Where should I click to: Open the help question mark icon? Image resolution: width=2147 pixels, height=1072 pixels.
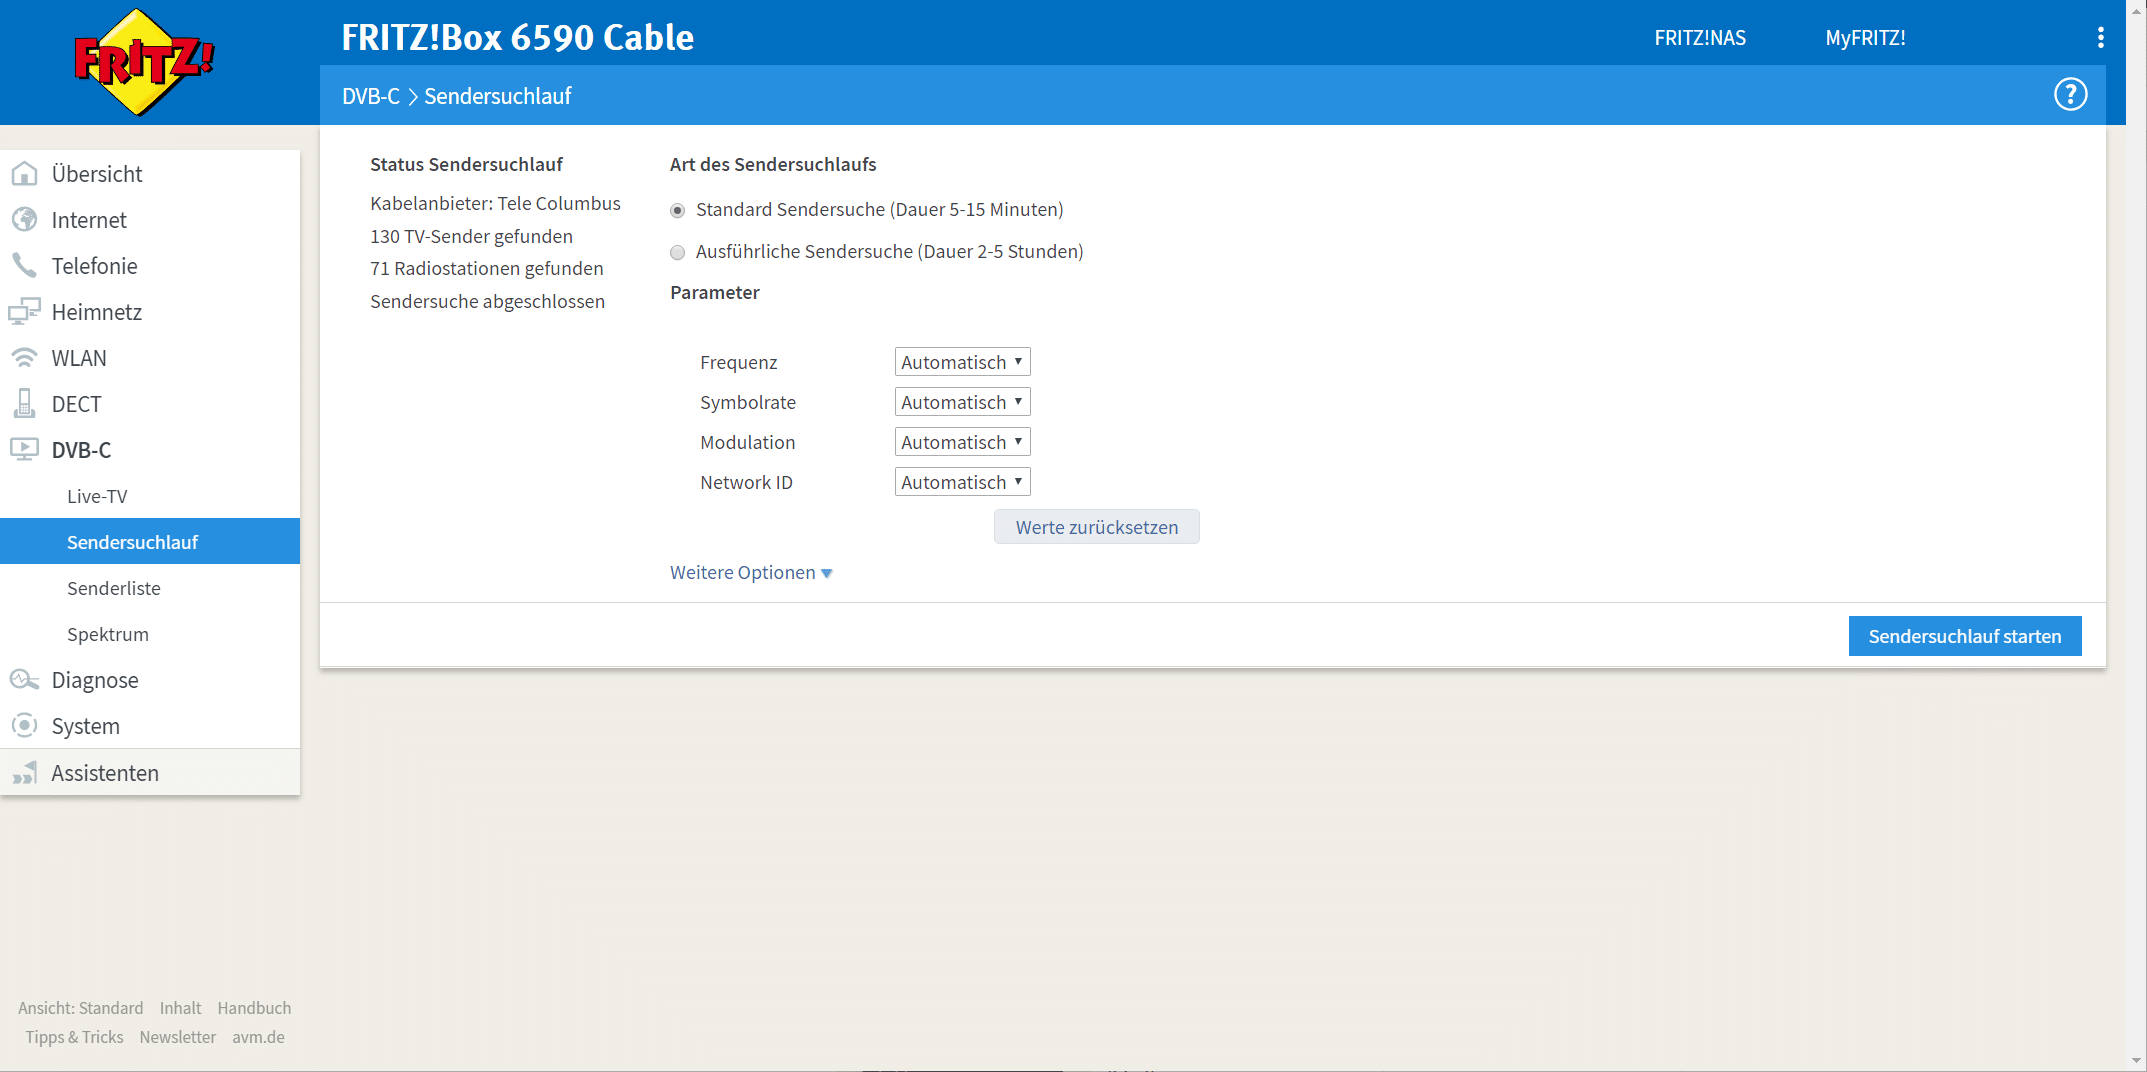coord(2070,95)
